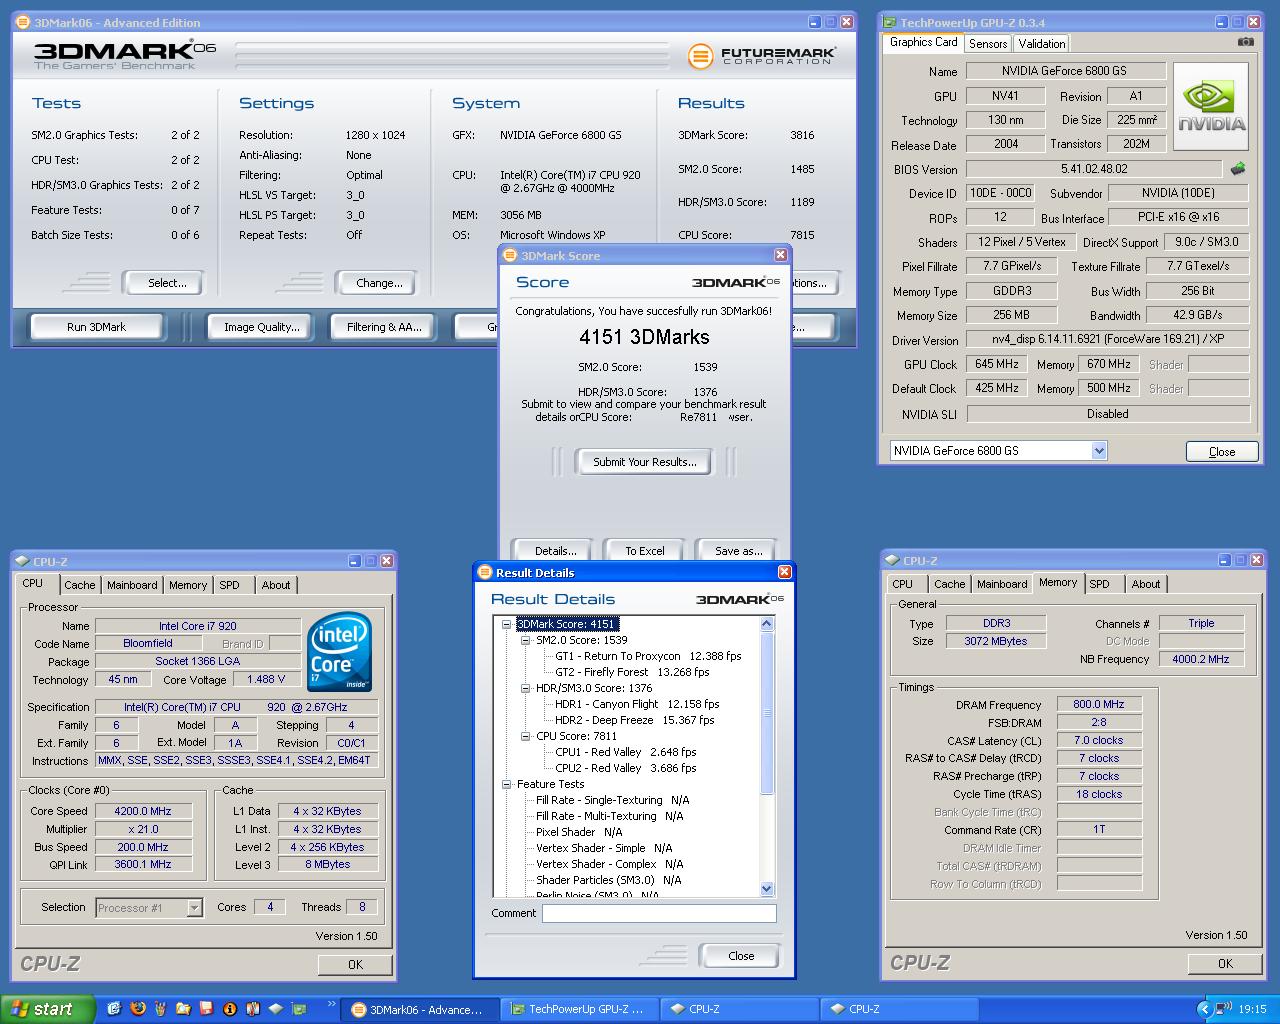
Task: Launch the books archive icon in quick launch
Action: [252, 1009]
